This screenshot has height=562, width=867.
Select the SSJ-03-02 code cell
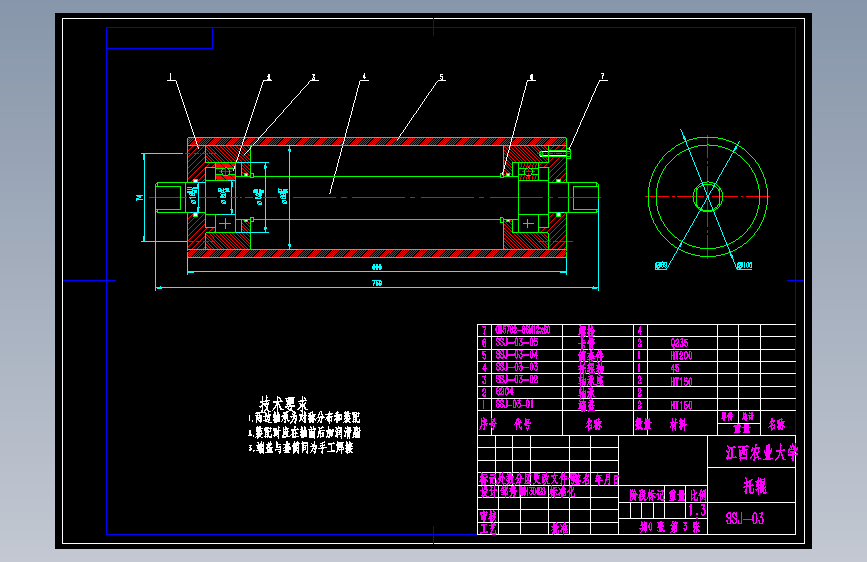517,379
